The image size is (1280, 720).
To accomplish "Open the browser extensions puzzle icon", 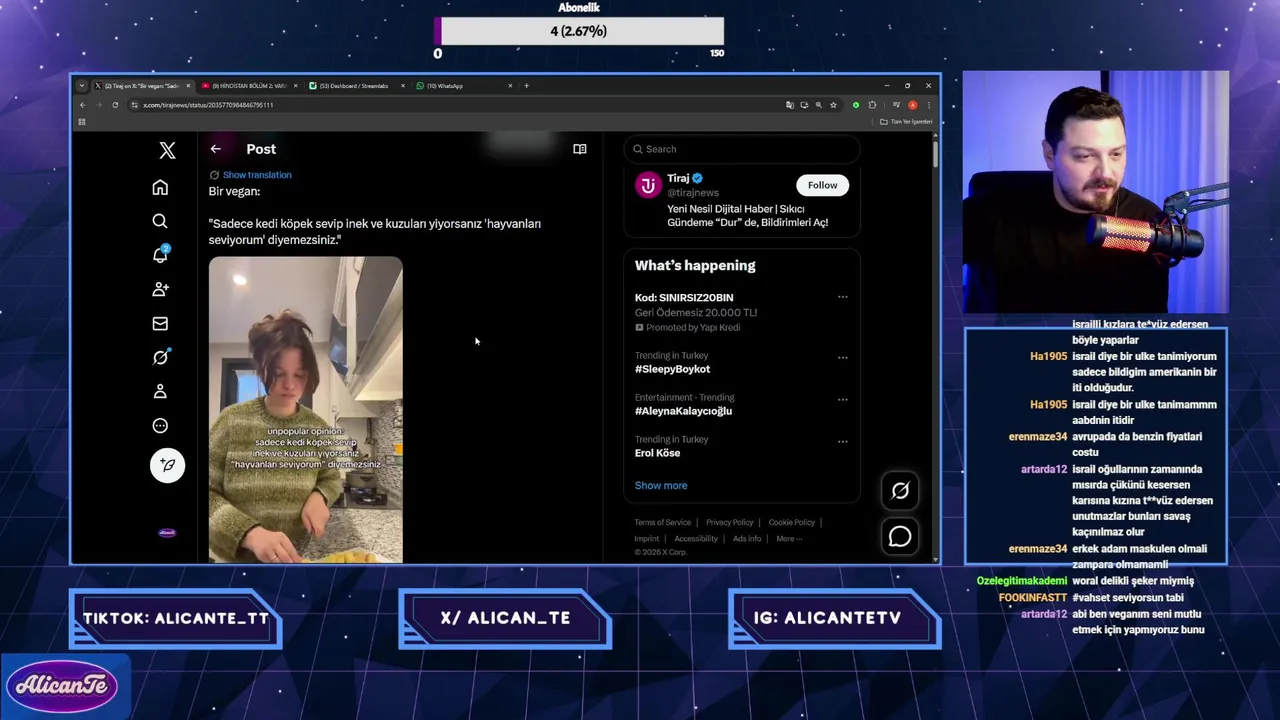I will [872, 105].
